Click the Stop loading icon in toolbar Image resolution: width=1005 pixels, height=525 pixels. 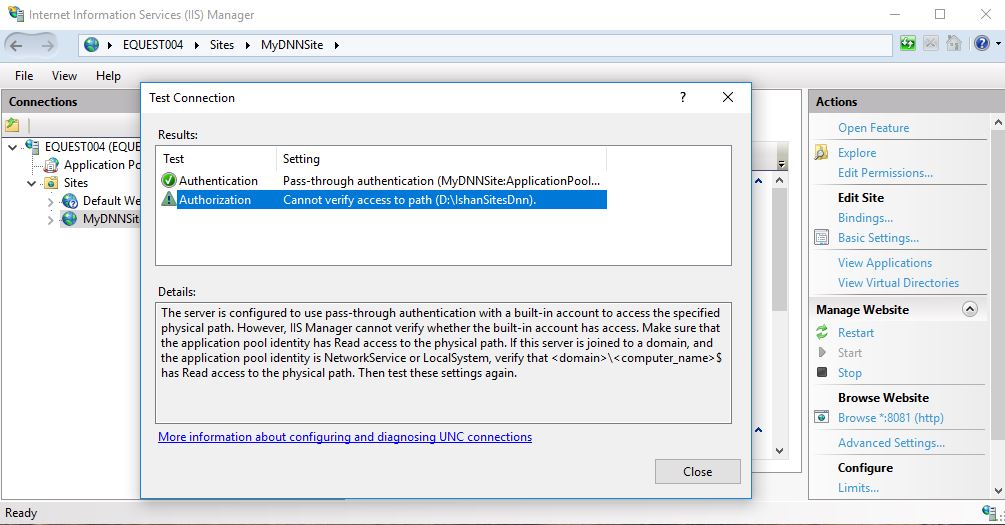tap(931, 44)
